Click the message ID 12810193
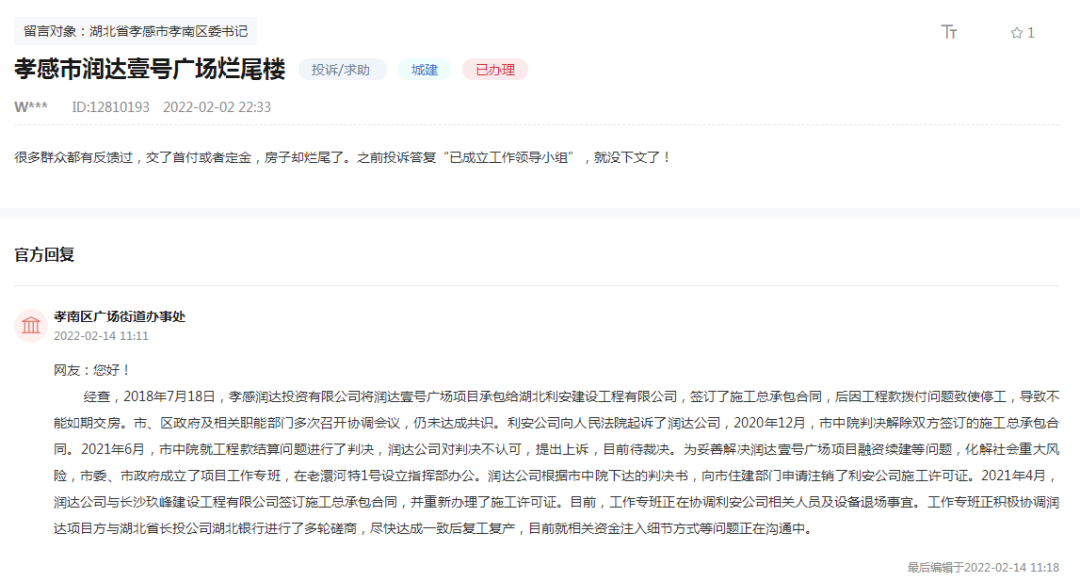Viewport: 1080px width, 581px height. [x=110, y=107]
